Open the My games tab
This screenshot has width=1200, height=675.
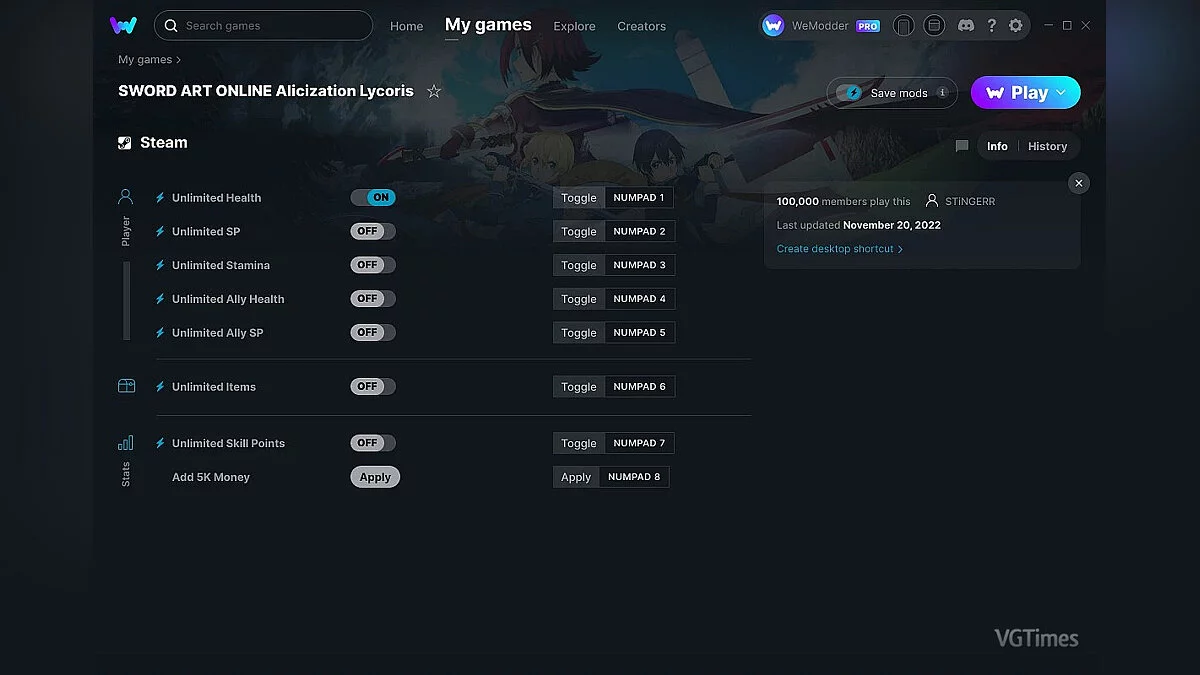coord(488,25)
